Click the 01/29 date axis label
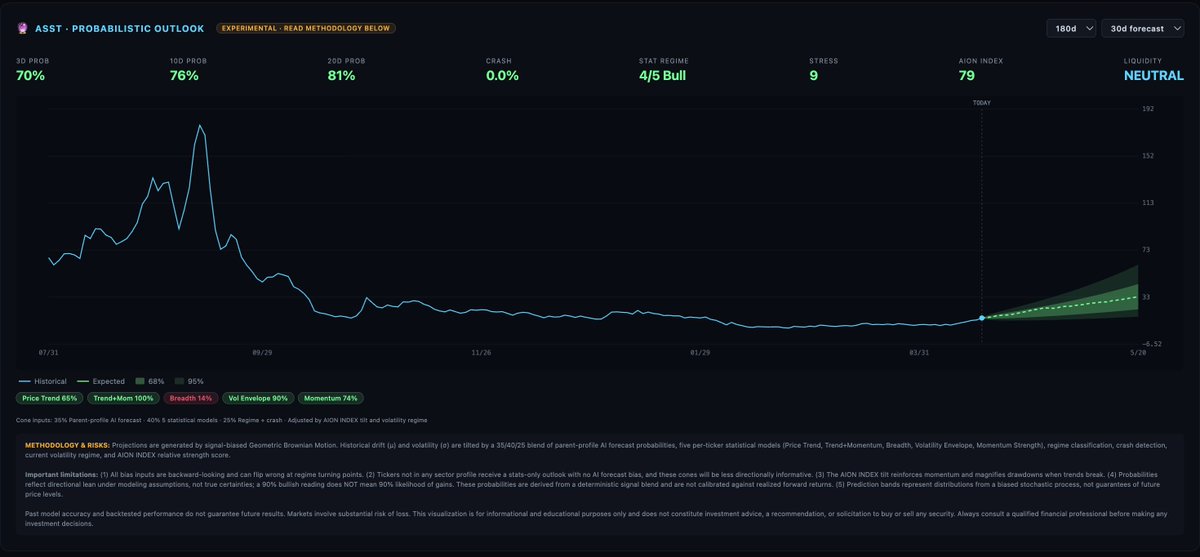Viewport: 1200px width, 557px height. pos(700,352)
